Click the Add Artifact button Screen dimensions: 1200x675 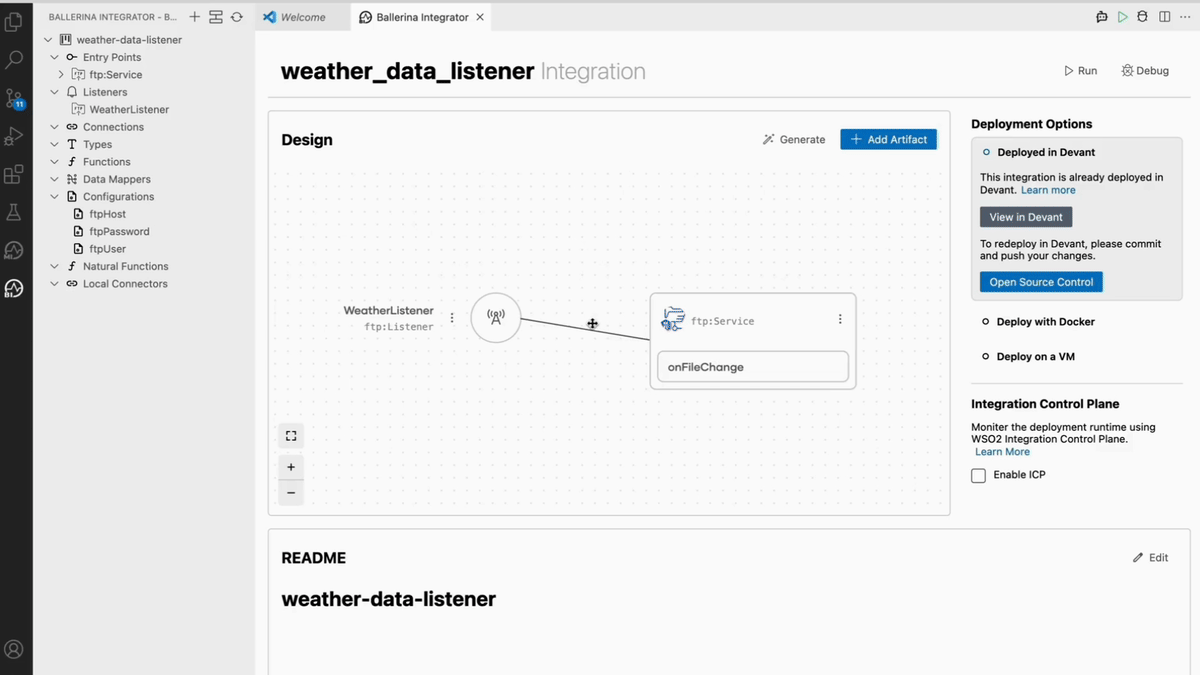[x=889, y=140]
